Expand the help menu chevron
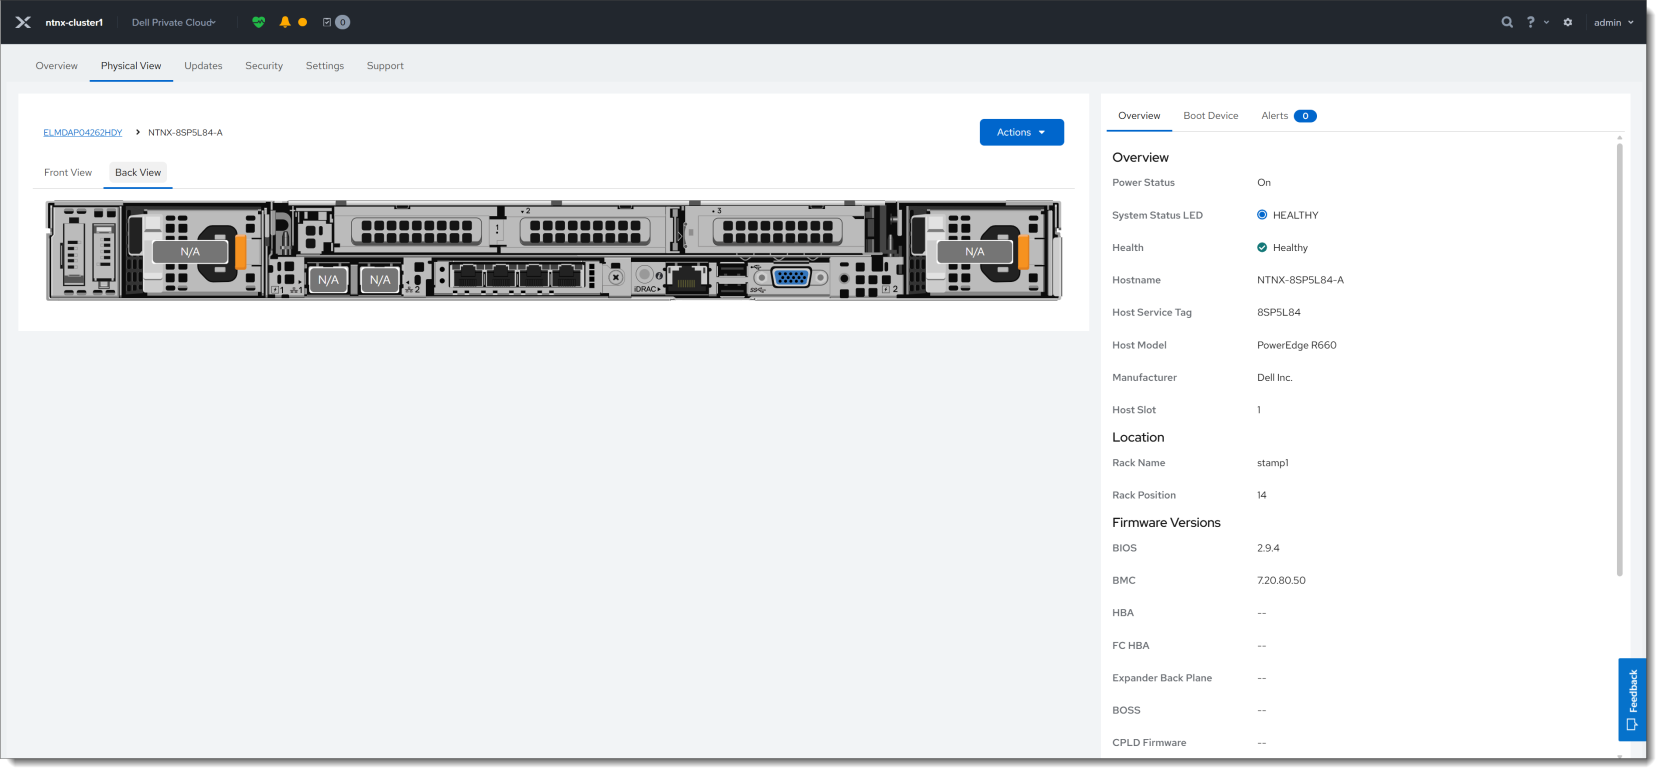 [1546, 22]
